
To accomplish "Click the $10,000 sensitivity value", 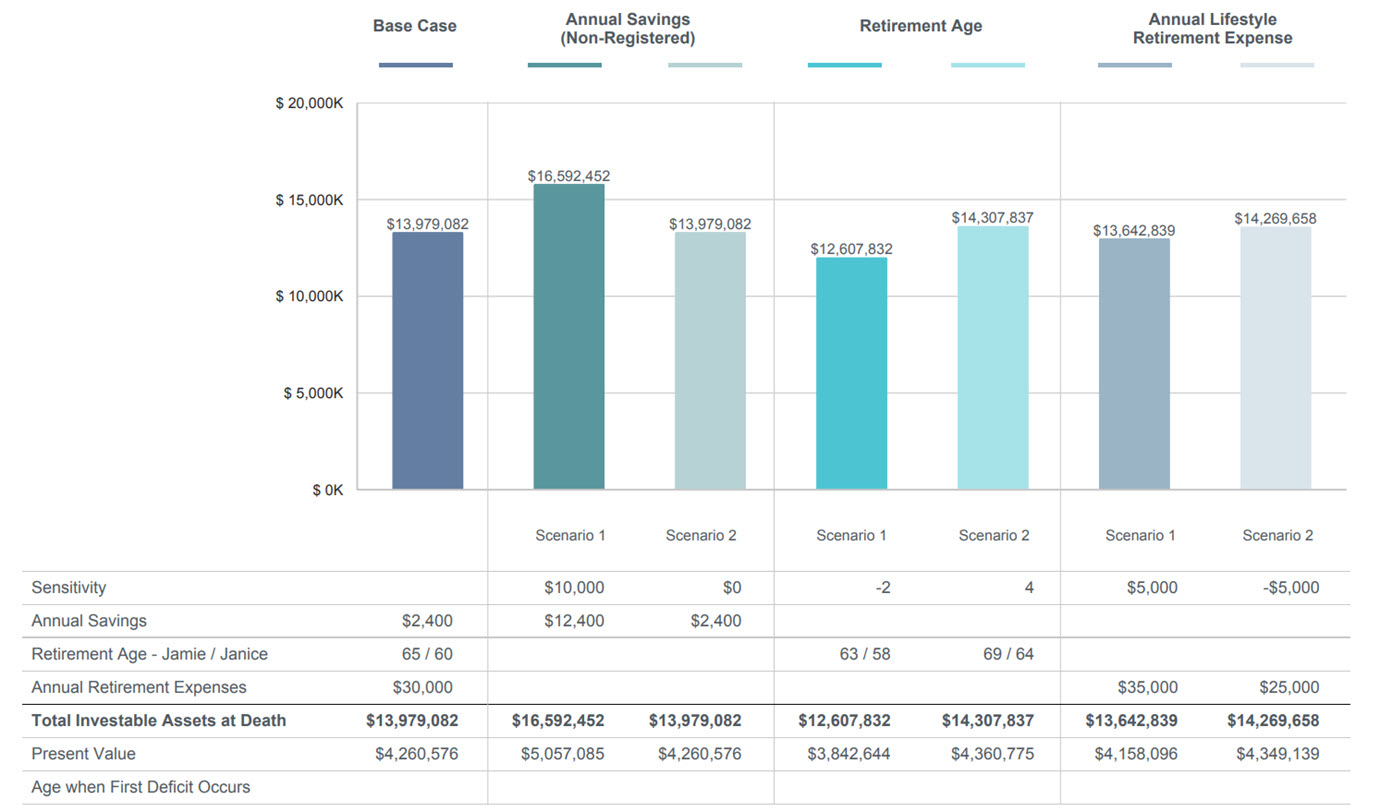I will point(574,588).
